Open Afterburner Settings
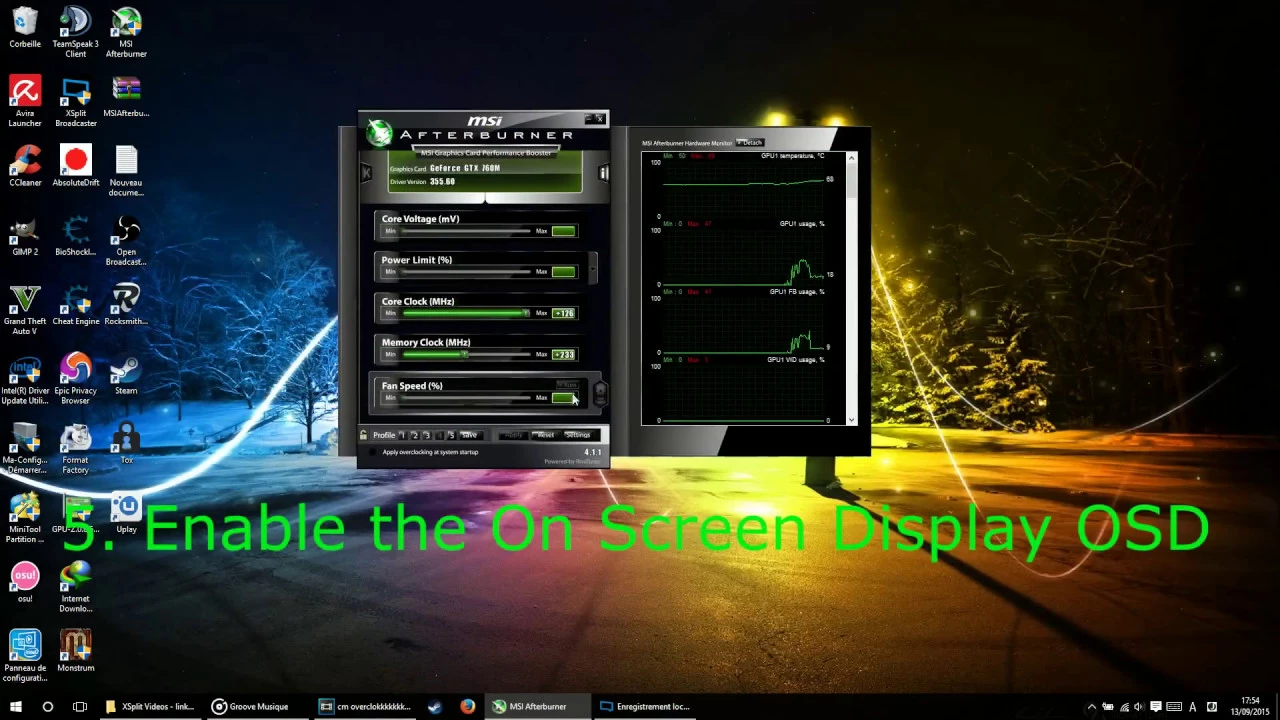The height and width of the screenshot is (720, 1280). (x=578, y=435)
